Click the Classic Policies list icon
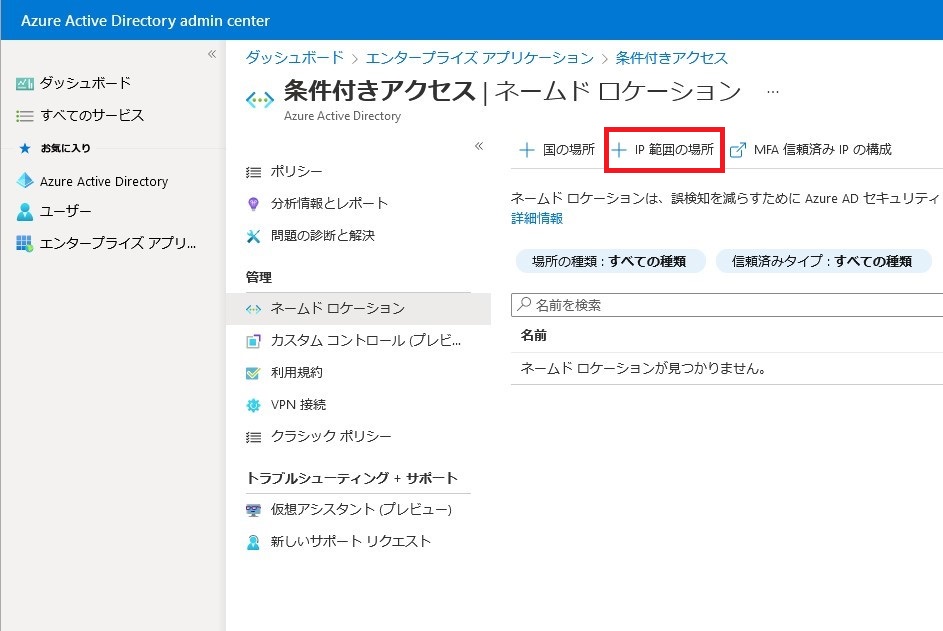This screenshot has height=631, width=943. coord(253,437)
